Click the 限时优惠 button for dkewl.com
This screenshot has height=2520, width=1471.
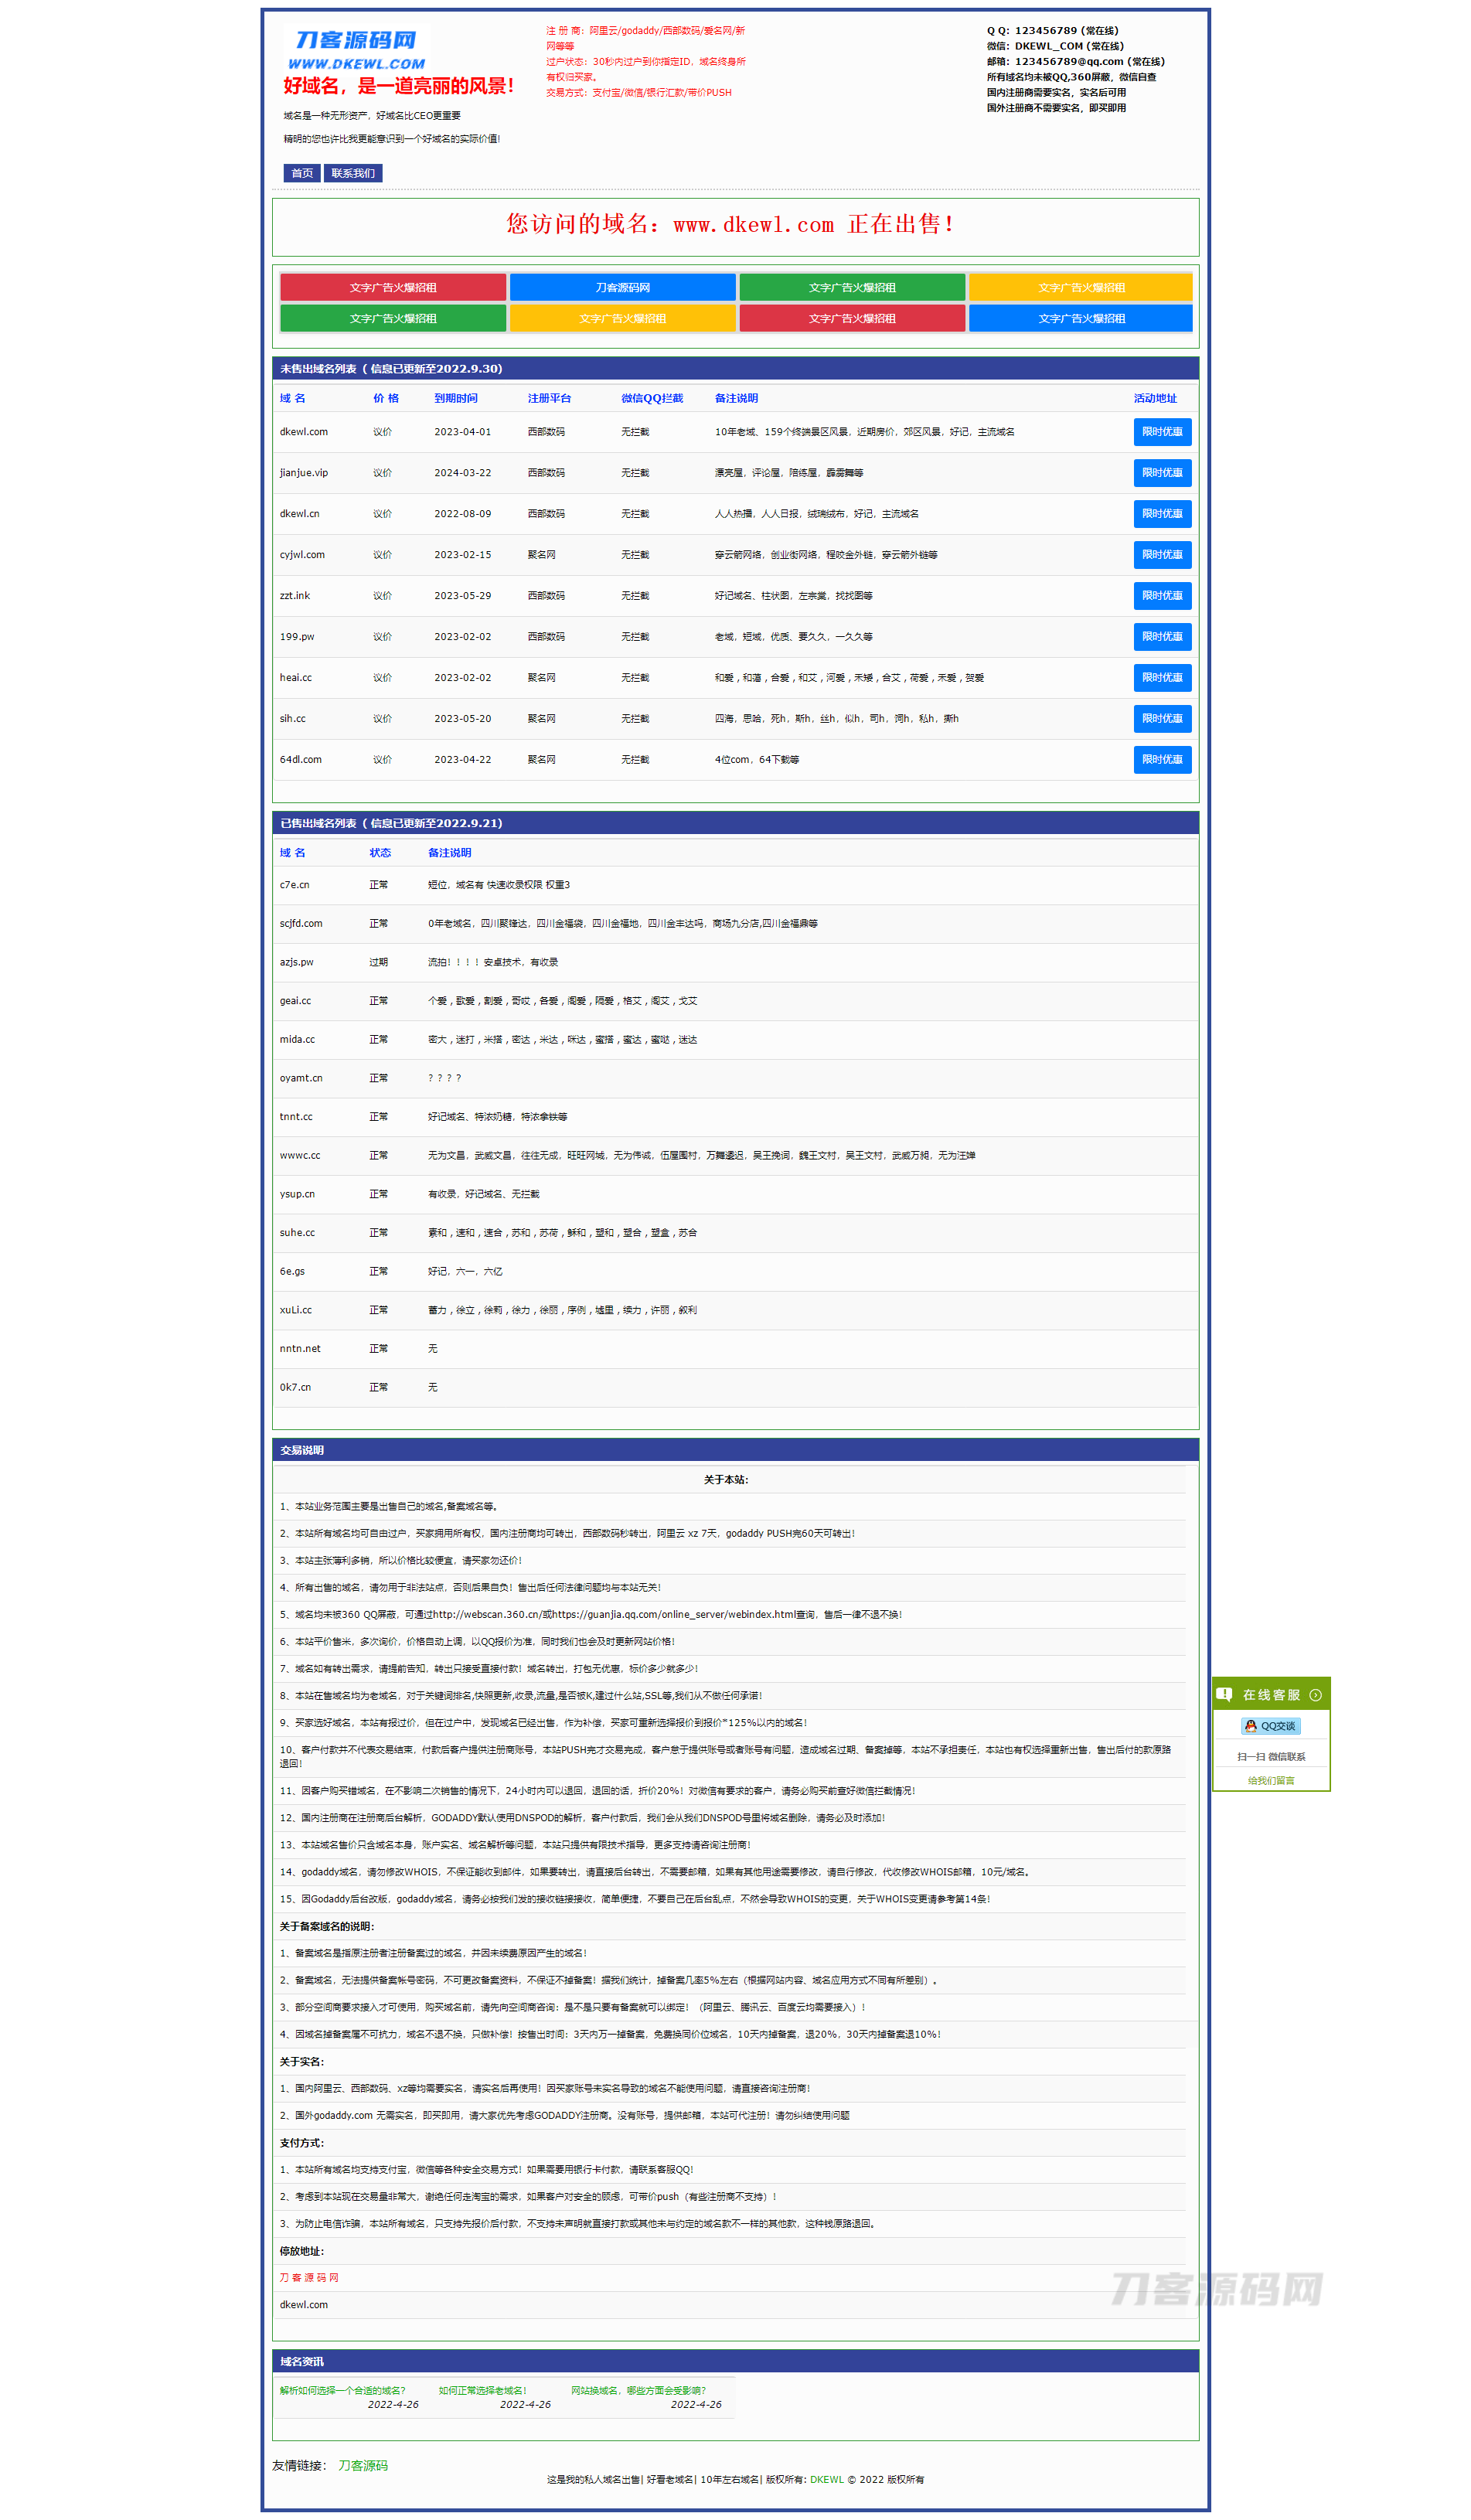click(x=1161, y=432)
